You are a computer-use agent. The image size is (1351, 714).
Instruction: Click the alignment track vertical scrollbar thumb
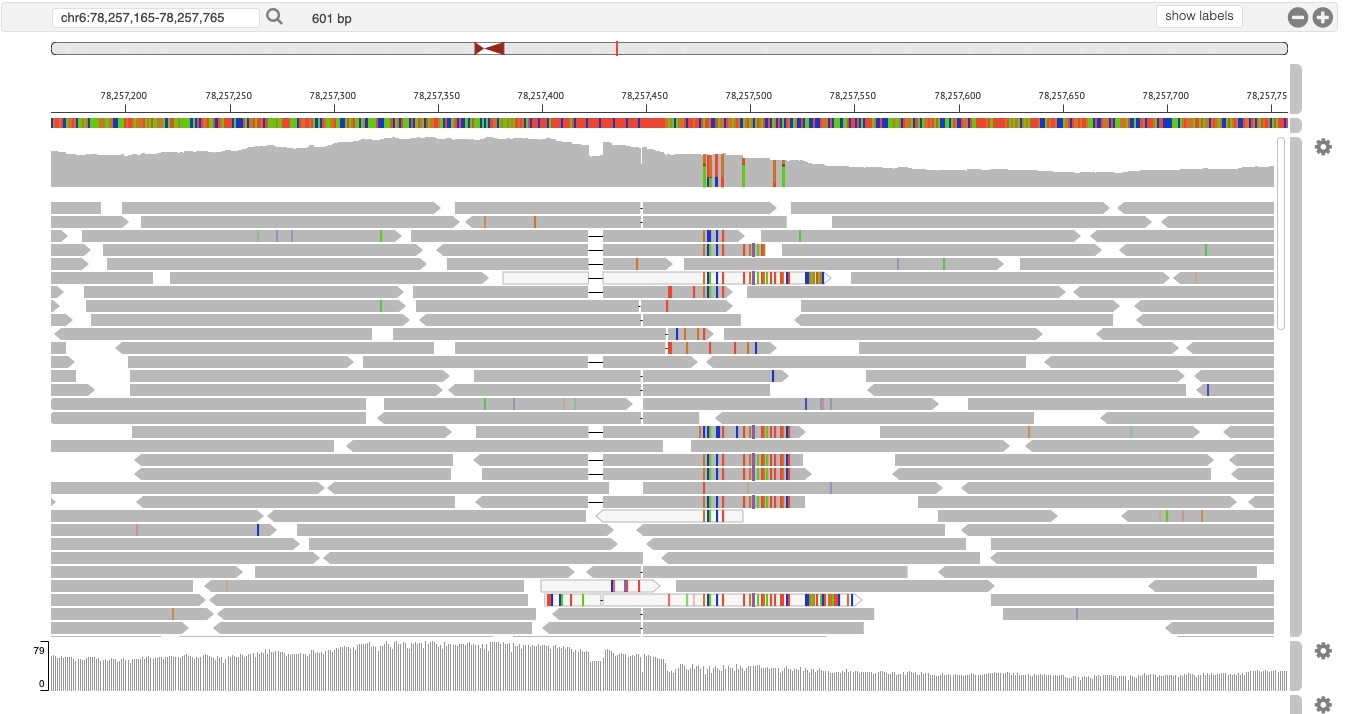click(1281, 233)
